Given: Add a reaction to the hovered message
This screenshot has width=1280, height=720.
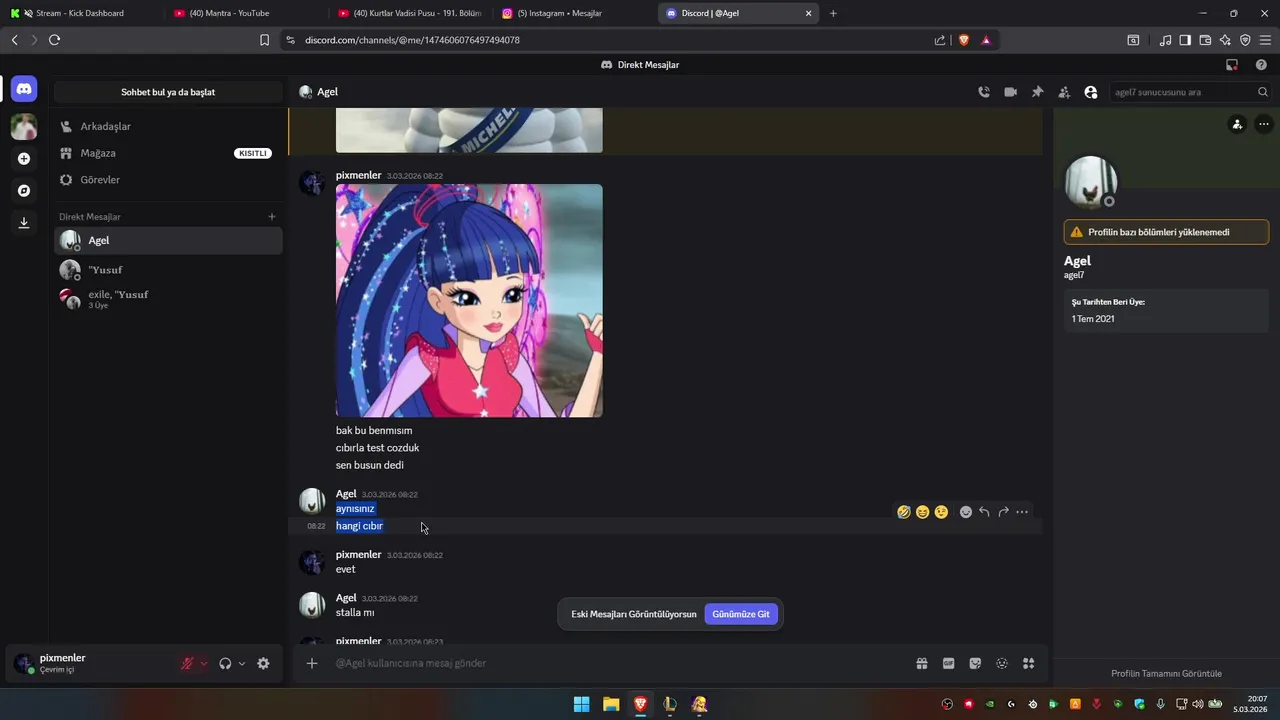Looking at the screenshot, I should [x=966, y=512].
